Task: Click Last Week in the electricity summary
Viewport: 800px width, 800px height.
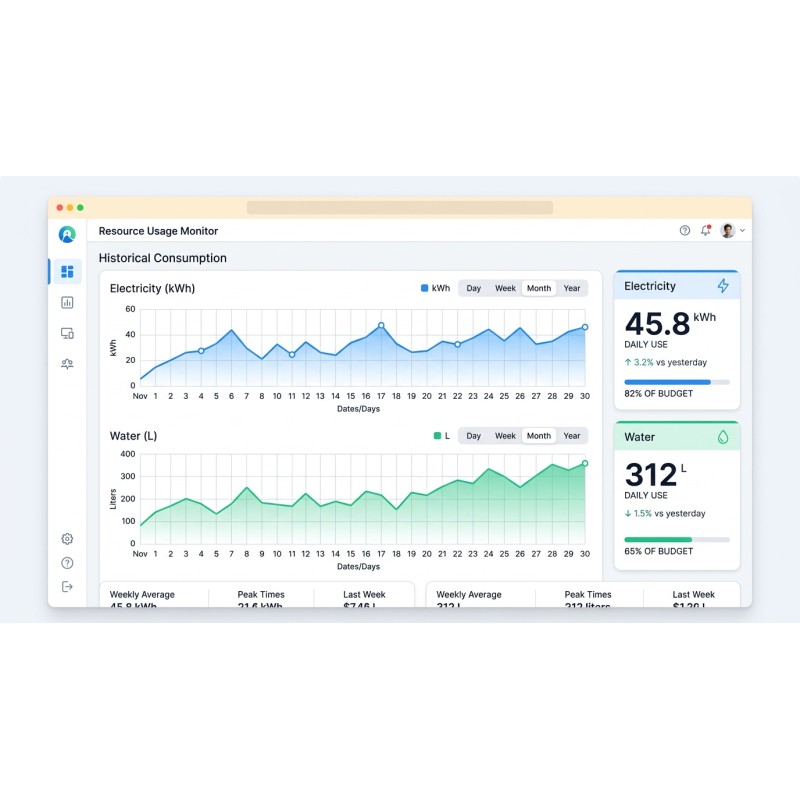Action: pyautogui.click(x=364, y=594)
